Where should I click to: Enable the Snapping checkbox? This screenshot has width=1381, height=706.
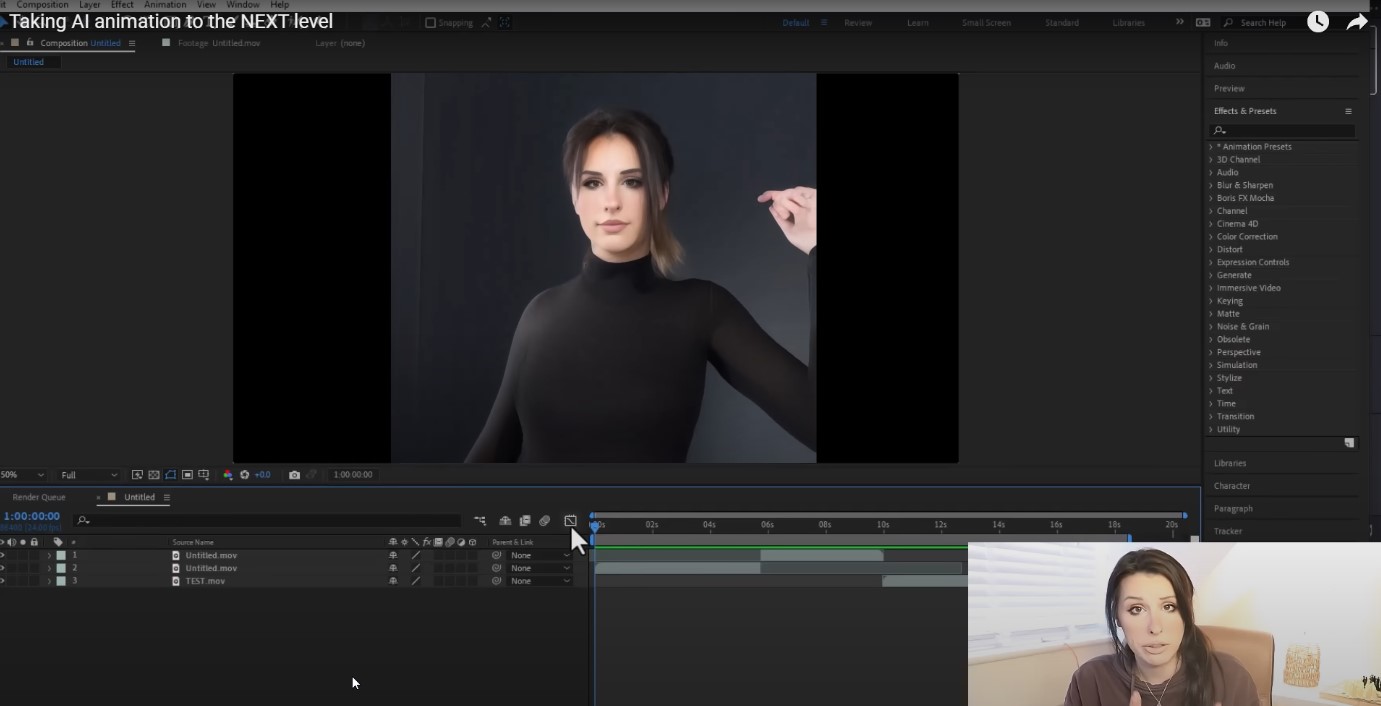click(430, 23)
